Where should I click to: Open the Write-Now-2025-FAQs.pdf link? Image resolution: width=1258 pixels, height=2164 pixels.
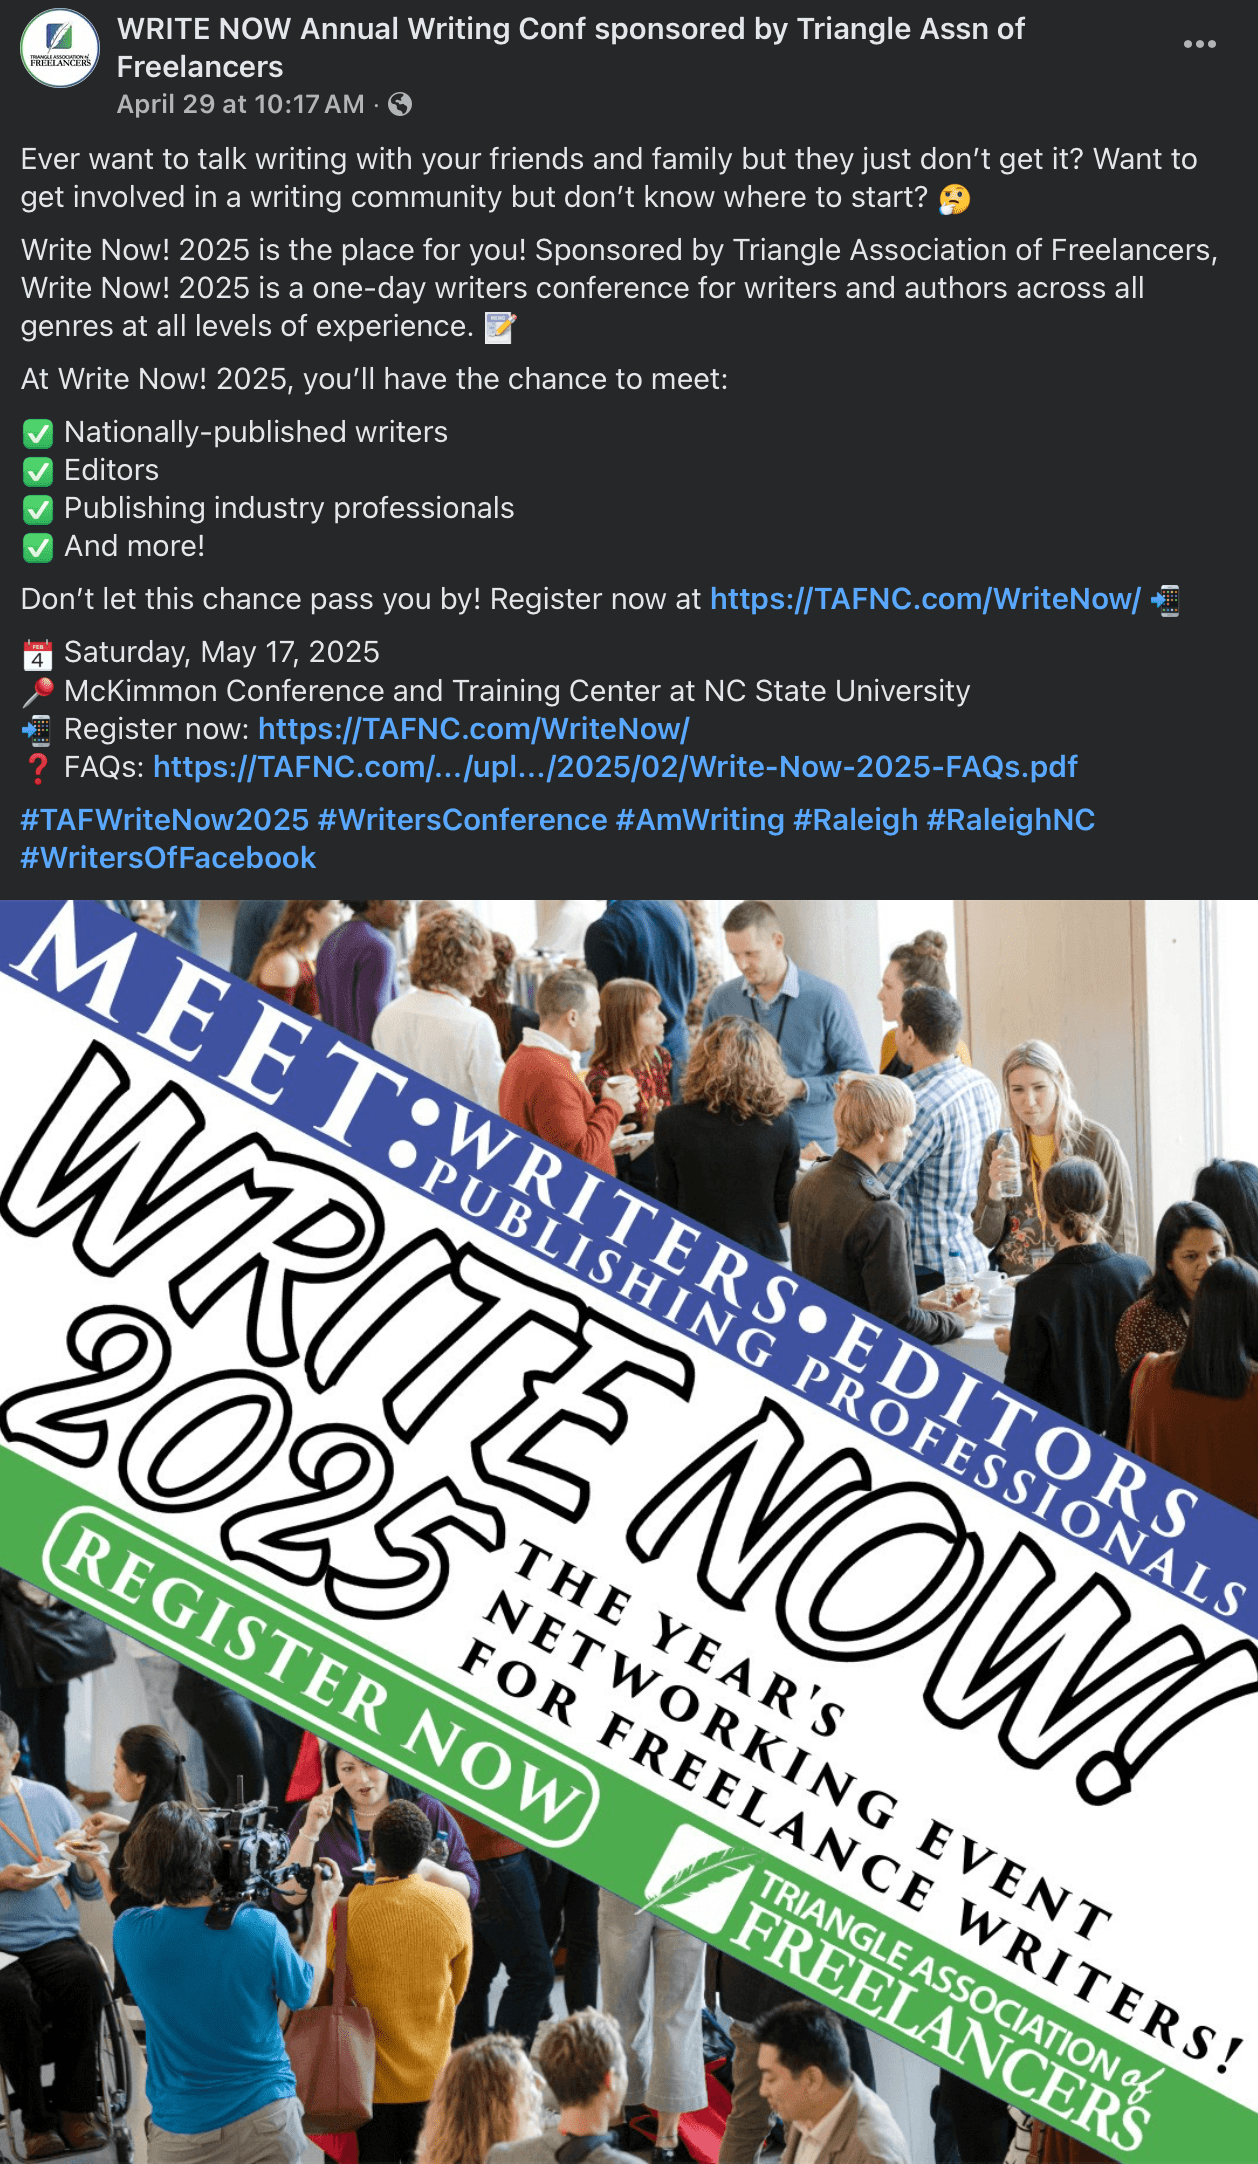[x=615, y=767]
